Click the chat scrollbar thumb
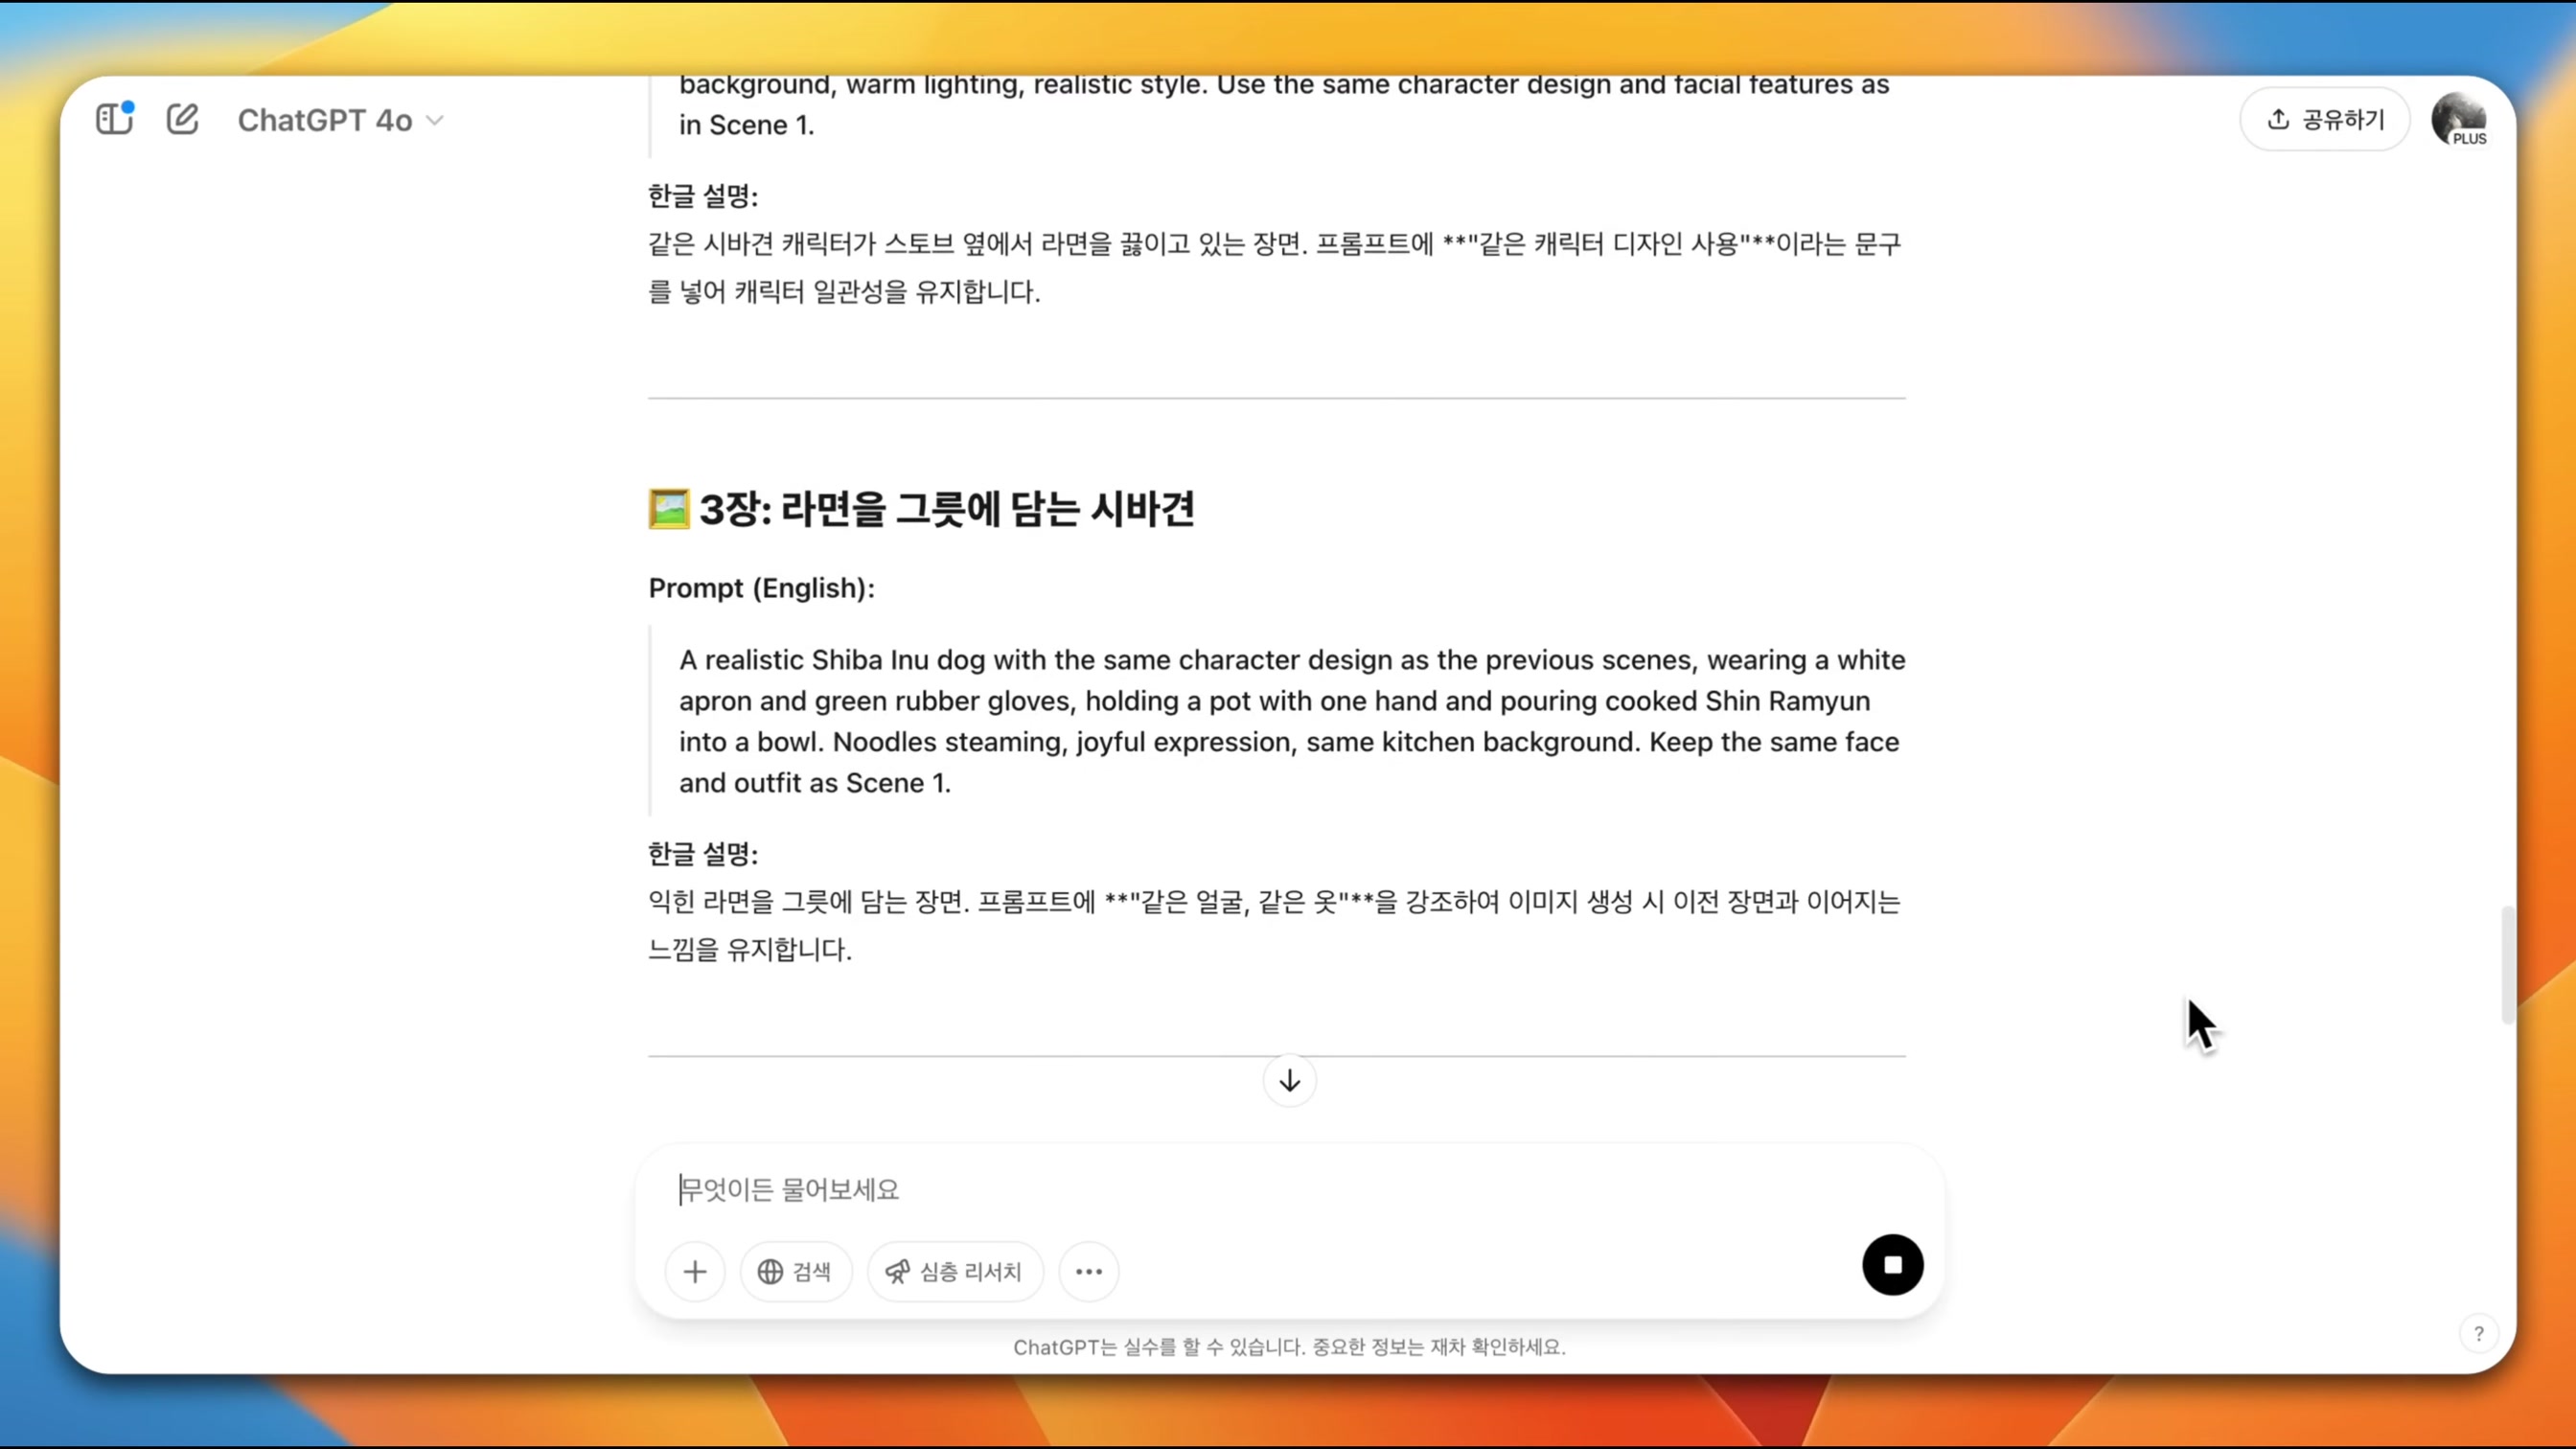 pyautogui.click(x=2507, y=965)
